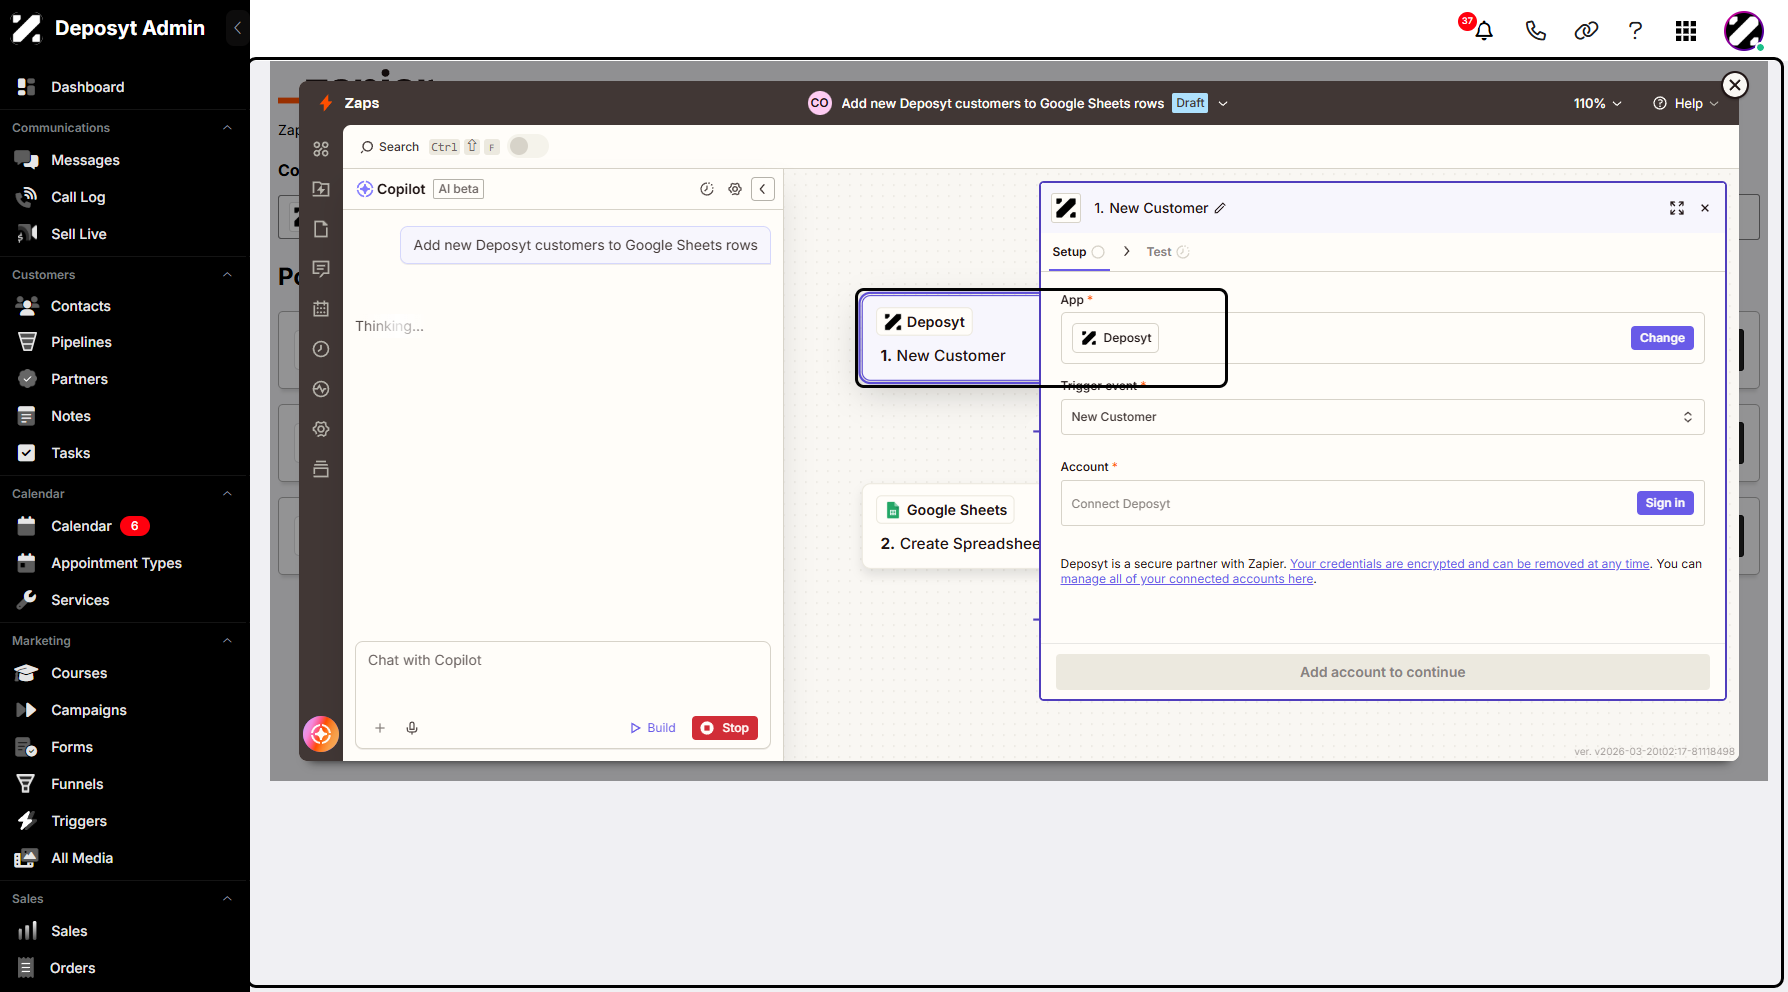This screenshot has width=1788, height=992.
Task: Open the Zap title dropdown chevron
Action: pyautogui.click(x=1223, y=103)
